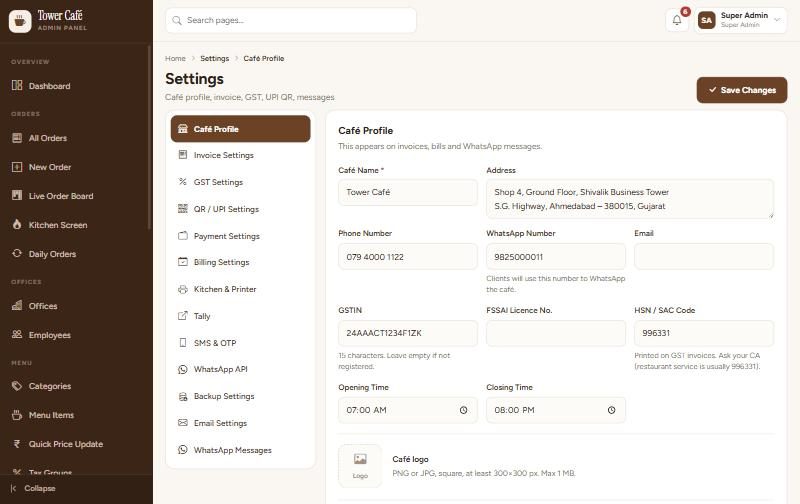This screenshot has width=800, height=504.
Task: Click the Opening Time clock icon
Action: pos(463,410)
